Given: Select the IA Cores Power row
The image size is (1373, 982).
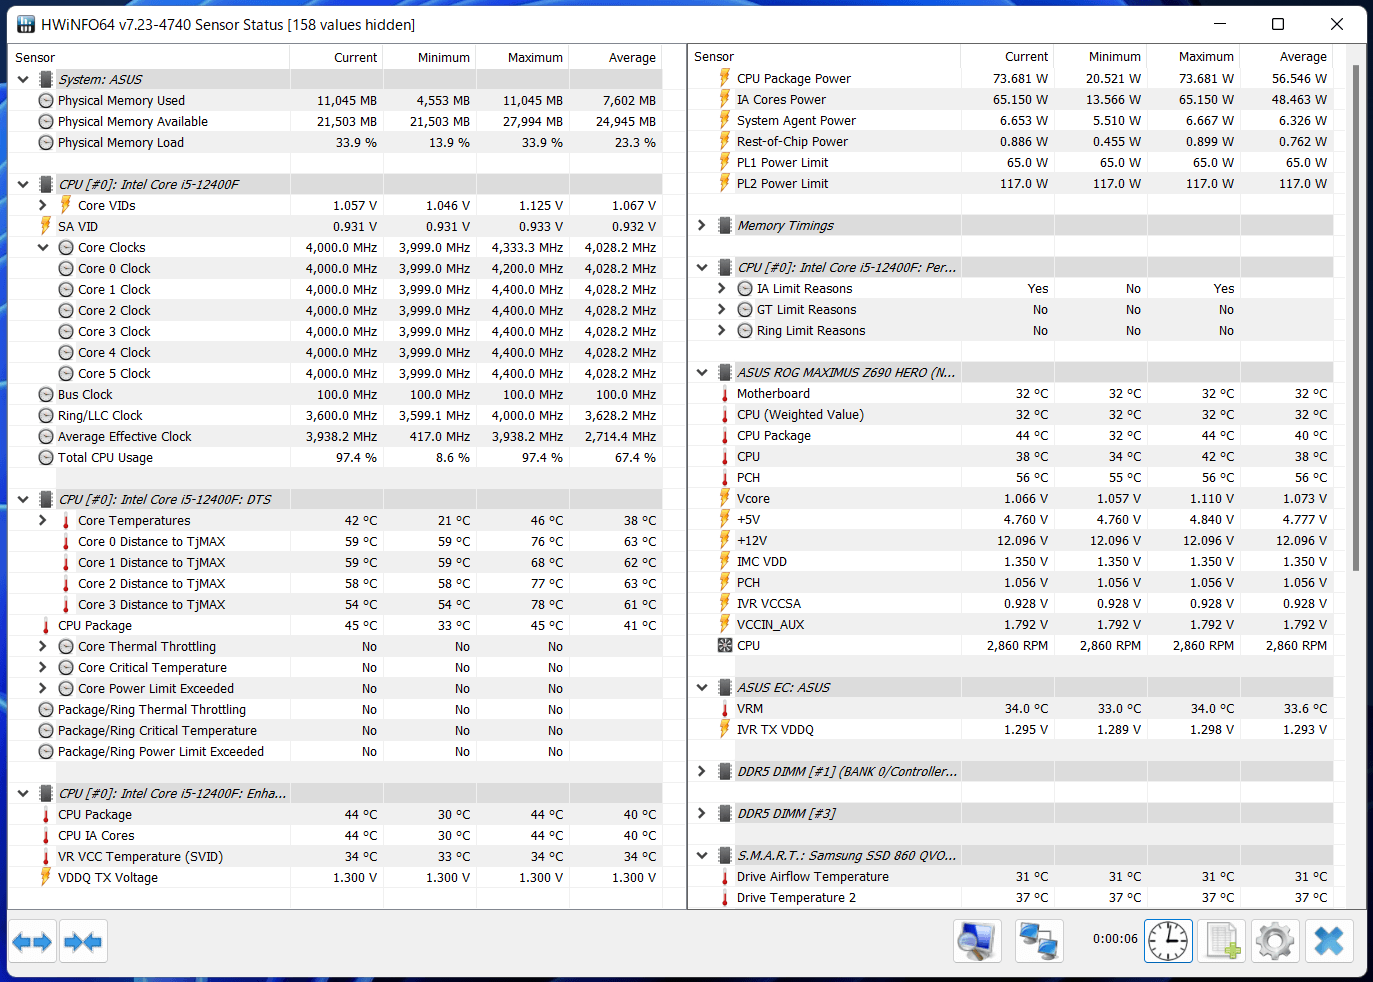Looking at the screenshot, I should [x=1011, y=100].
